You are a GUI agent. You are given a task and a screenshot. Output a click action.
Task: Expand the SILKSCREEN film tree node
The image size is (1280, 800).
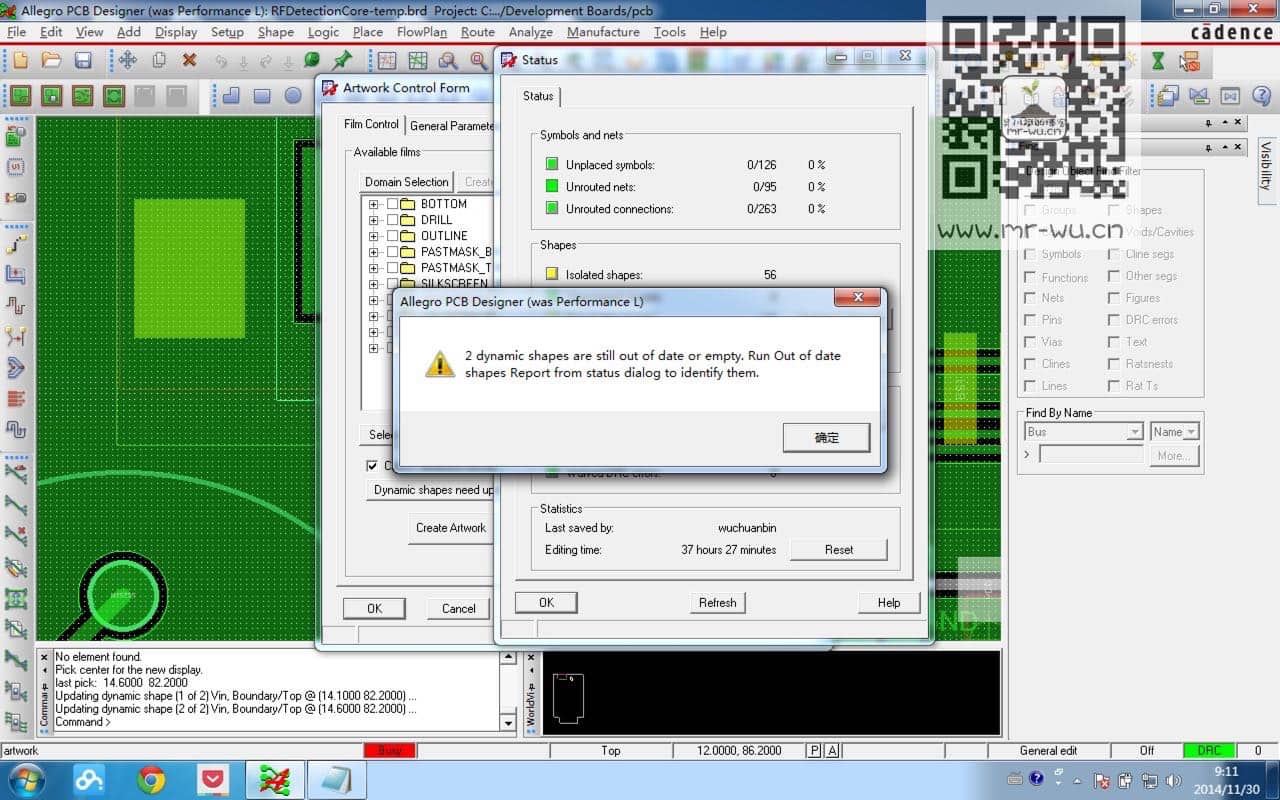(x=374, y=284)
